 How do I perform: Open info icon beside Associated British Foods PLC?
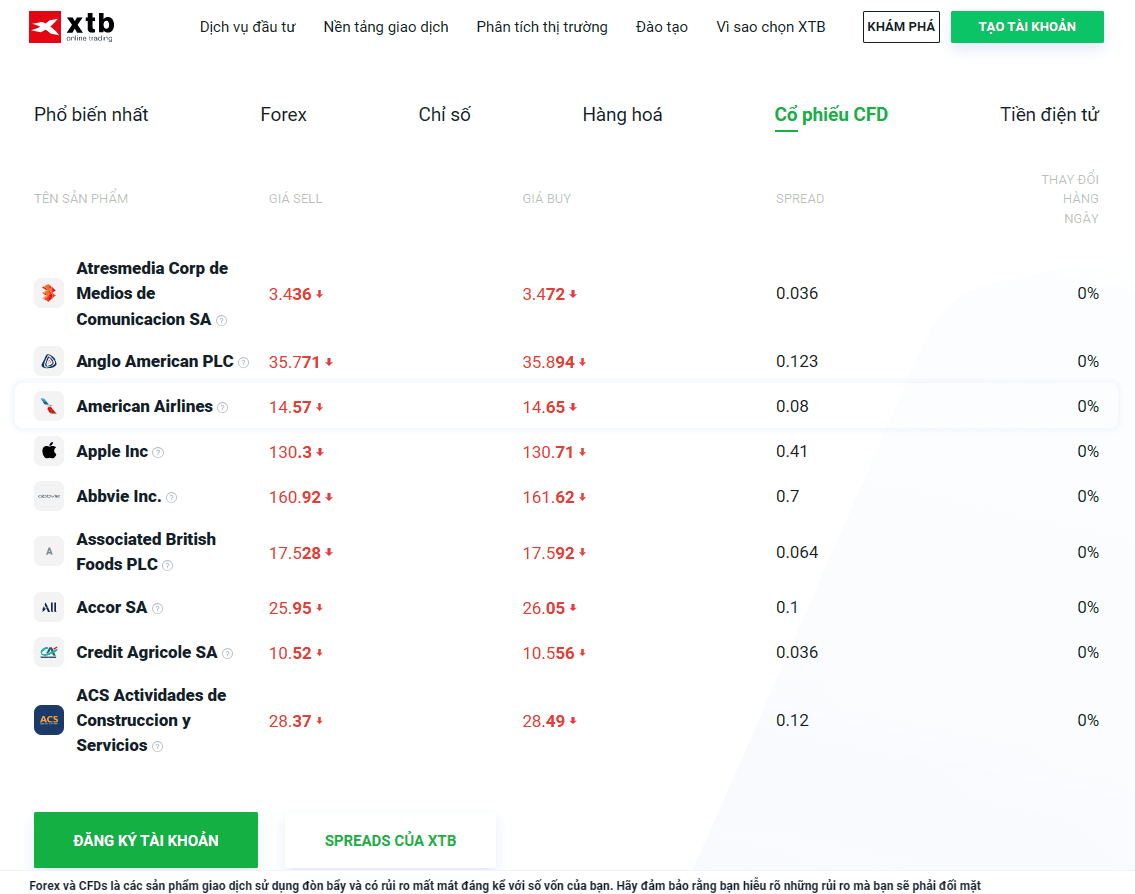tap(167, 565)
